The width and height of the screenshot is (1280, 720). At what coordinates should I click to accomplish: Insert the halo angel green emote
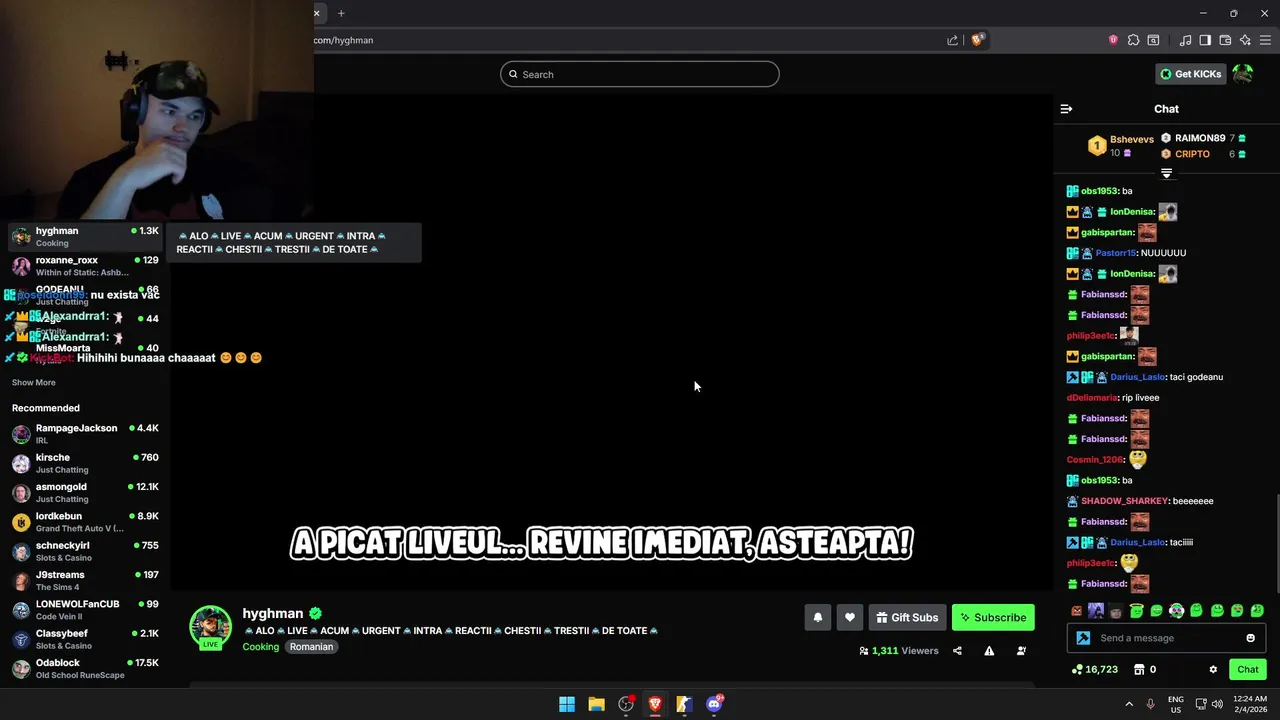click(x=1136, y=611)
